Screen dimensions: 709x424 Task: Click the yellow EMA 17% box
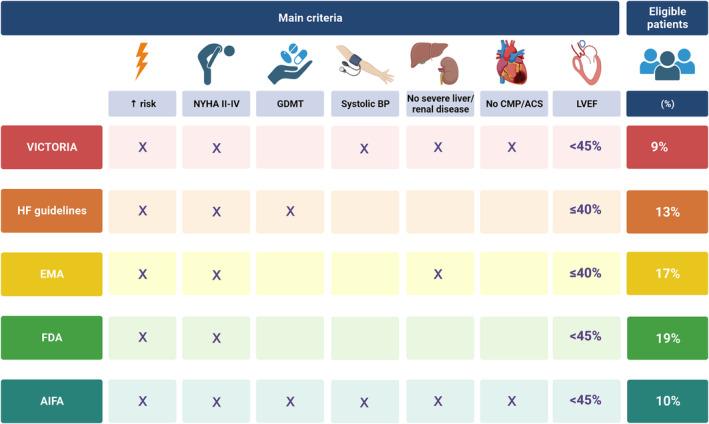(667, 273)
